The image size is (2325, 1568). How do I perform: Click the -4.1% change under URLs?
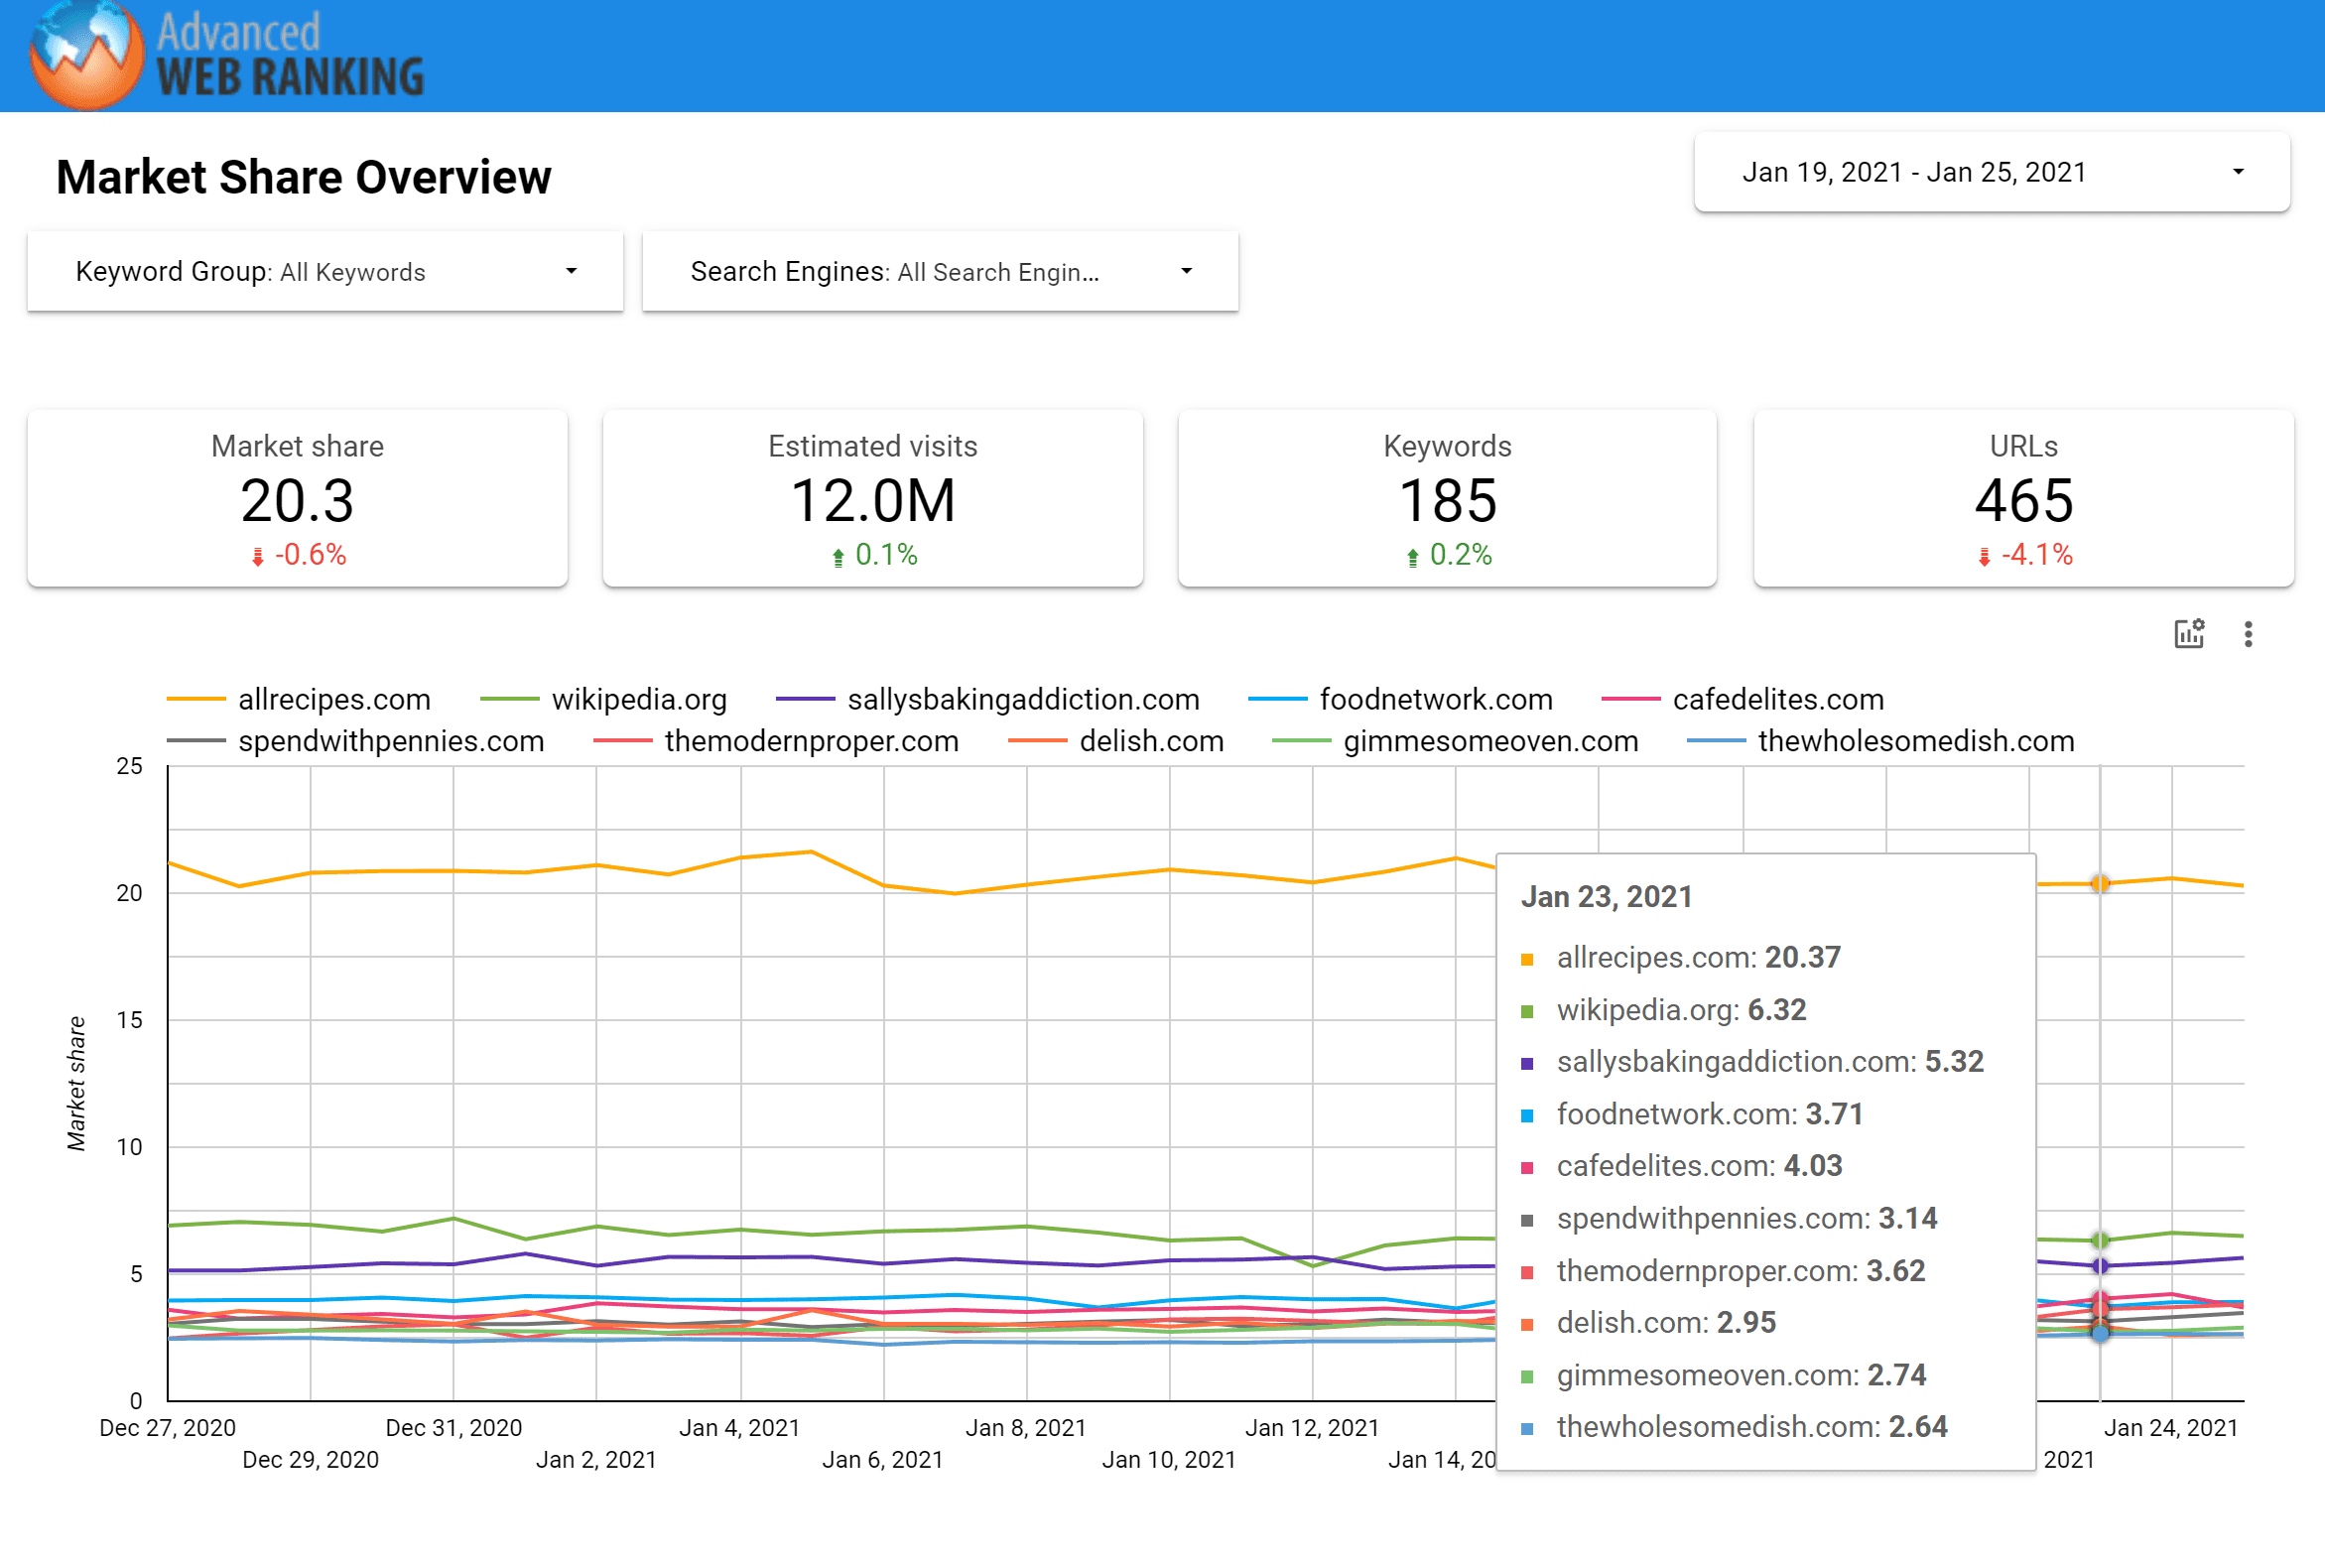coord(2037,555)
